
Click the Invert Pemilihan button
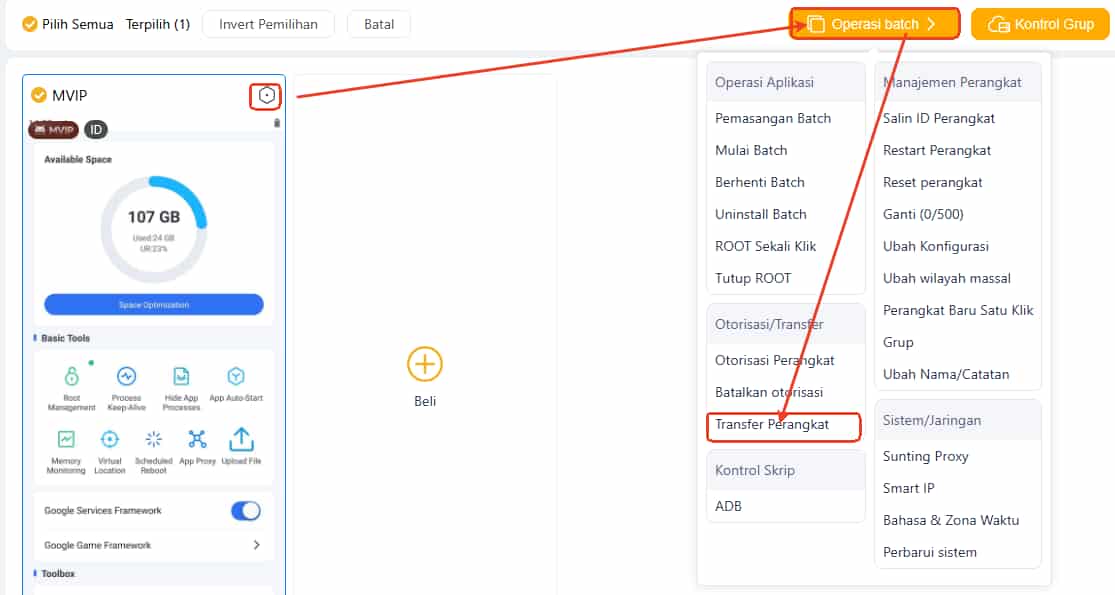267,24
